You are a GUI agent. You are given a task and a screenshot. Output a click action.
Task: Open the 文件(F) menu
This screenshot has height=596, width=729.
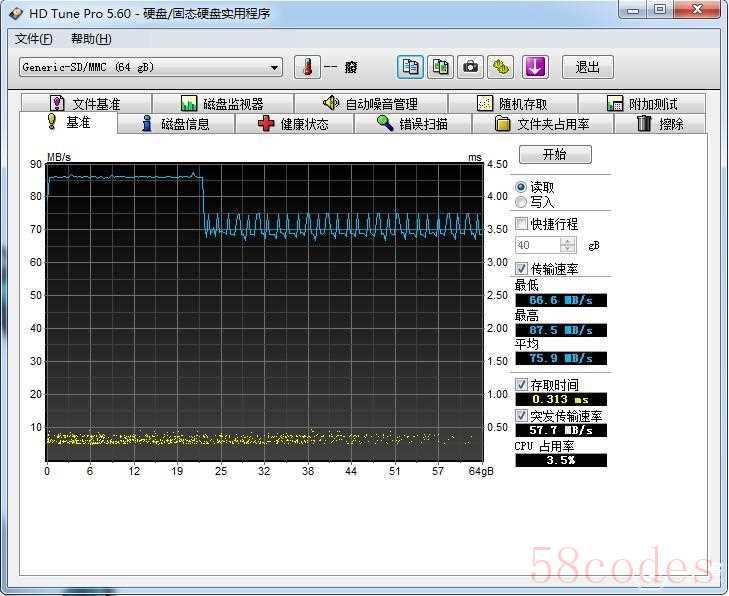(33, 39)
